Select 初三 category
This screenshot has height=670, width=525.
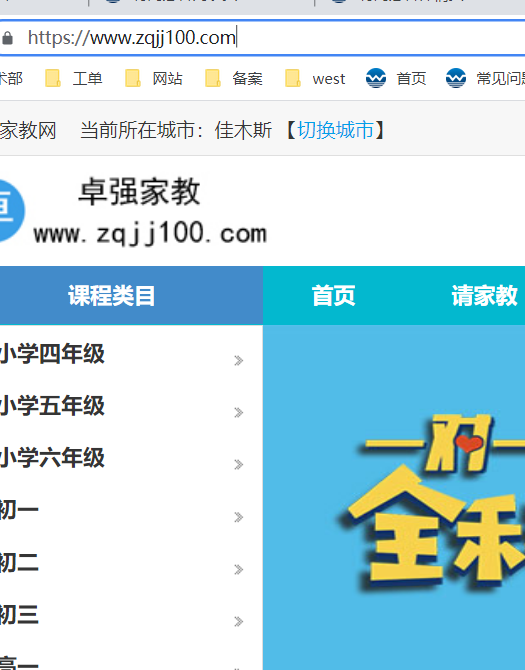19,615
